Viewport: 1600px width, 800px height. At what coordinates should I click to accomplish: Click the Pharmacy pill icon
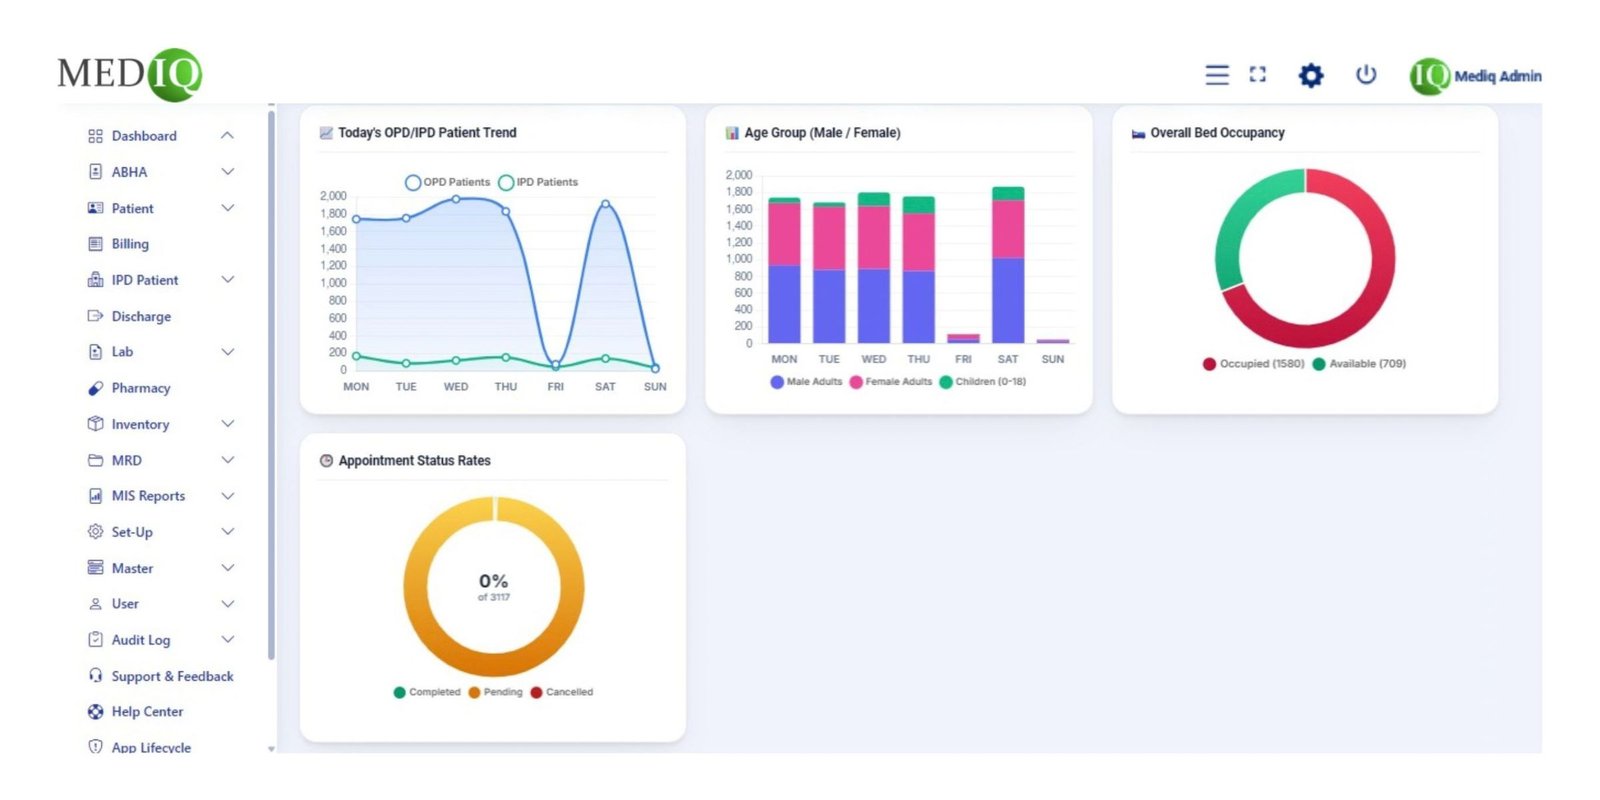(x=95, y=388)
